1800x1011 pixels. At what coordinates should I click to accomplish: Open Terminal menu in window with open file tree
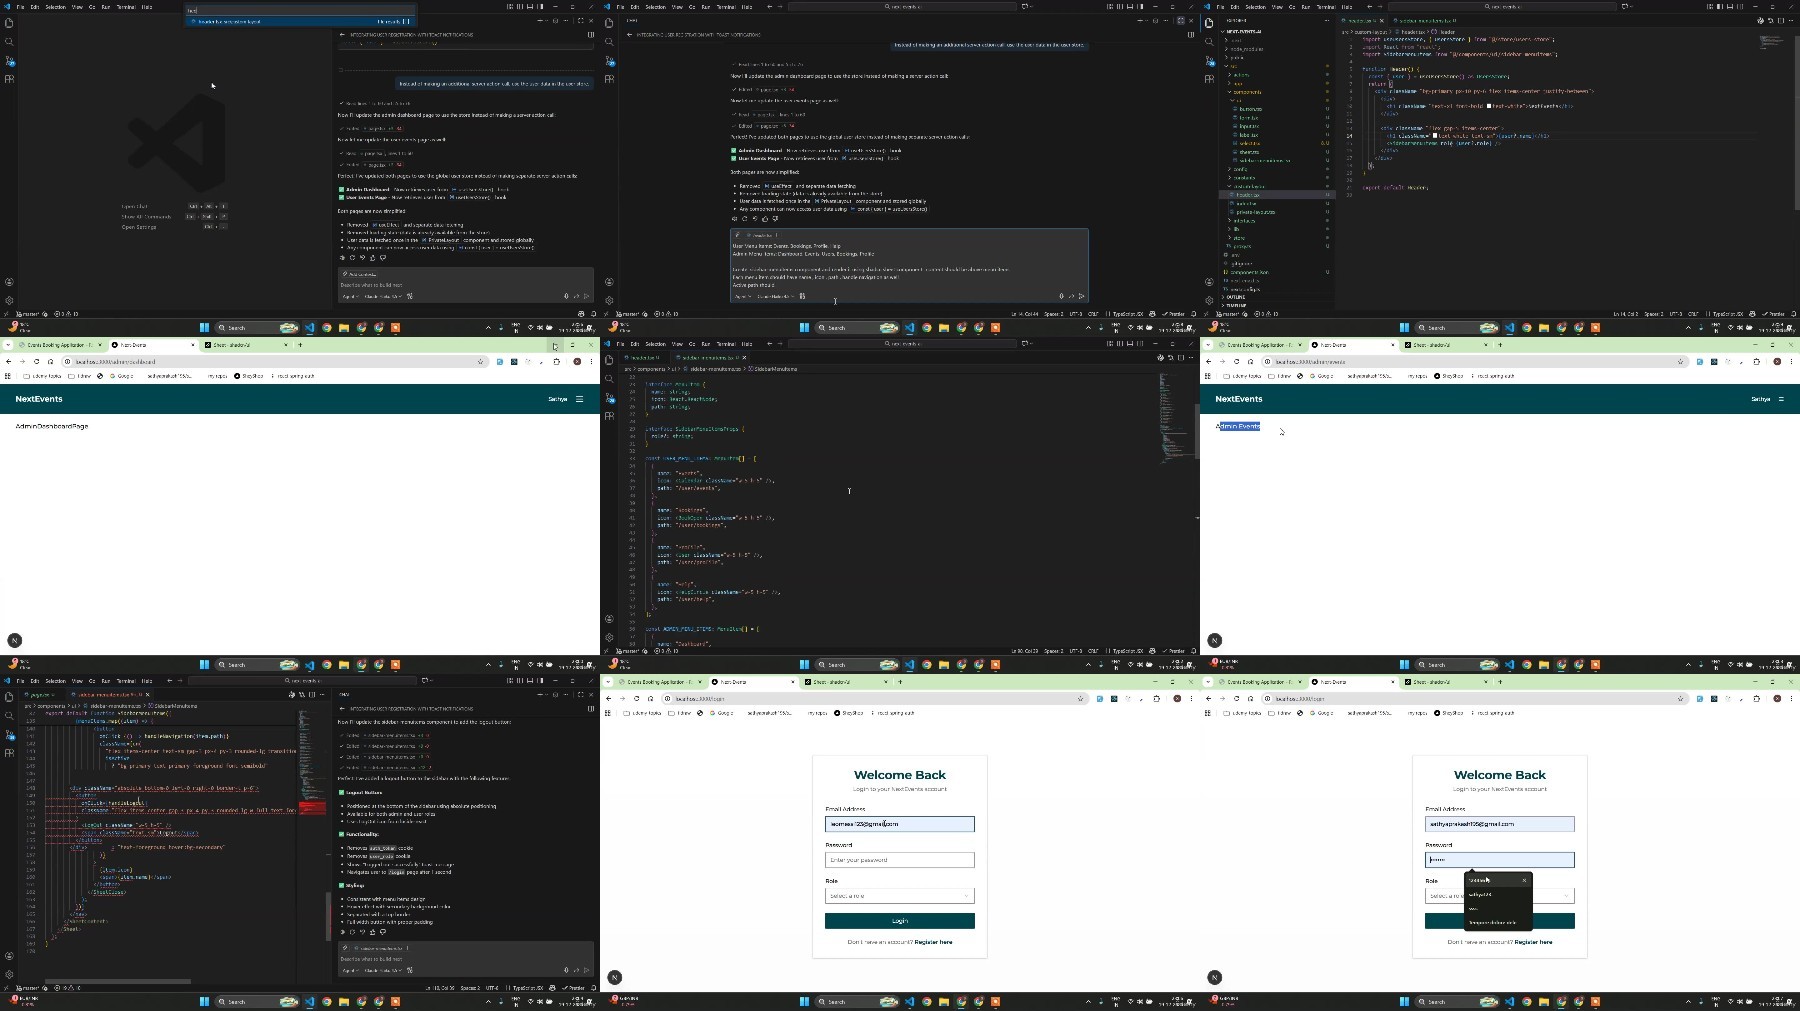(1326, 7)
